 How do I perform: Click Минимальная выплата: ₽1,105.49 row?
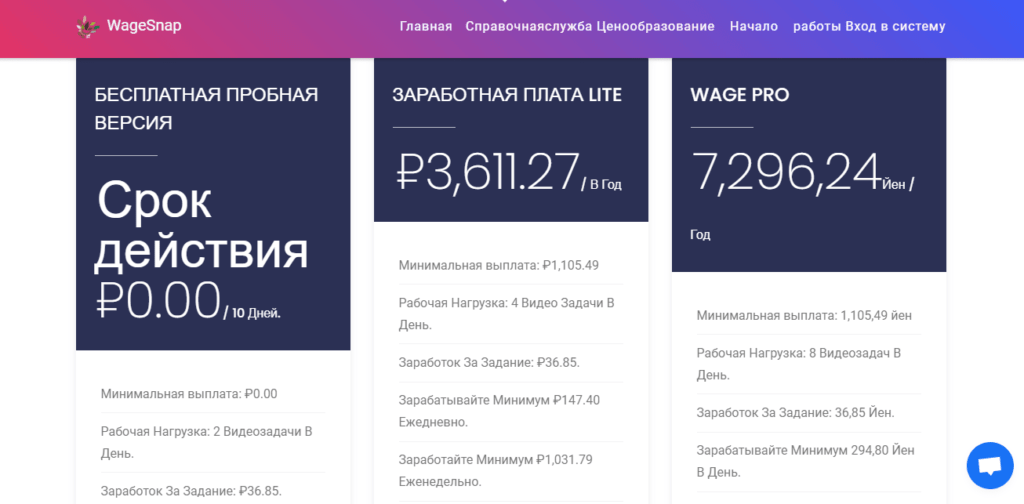[x=511, y=266]
